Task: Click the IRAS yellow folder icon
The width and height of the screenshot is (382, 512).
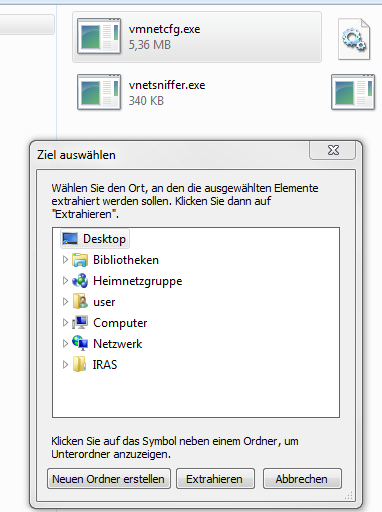Action: [x=80, y=364]
